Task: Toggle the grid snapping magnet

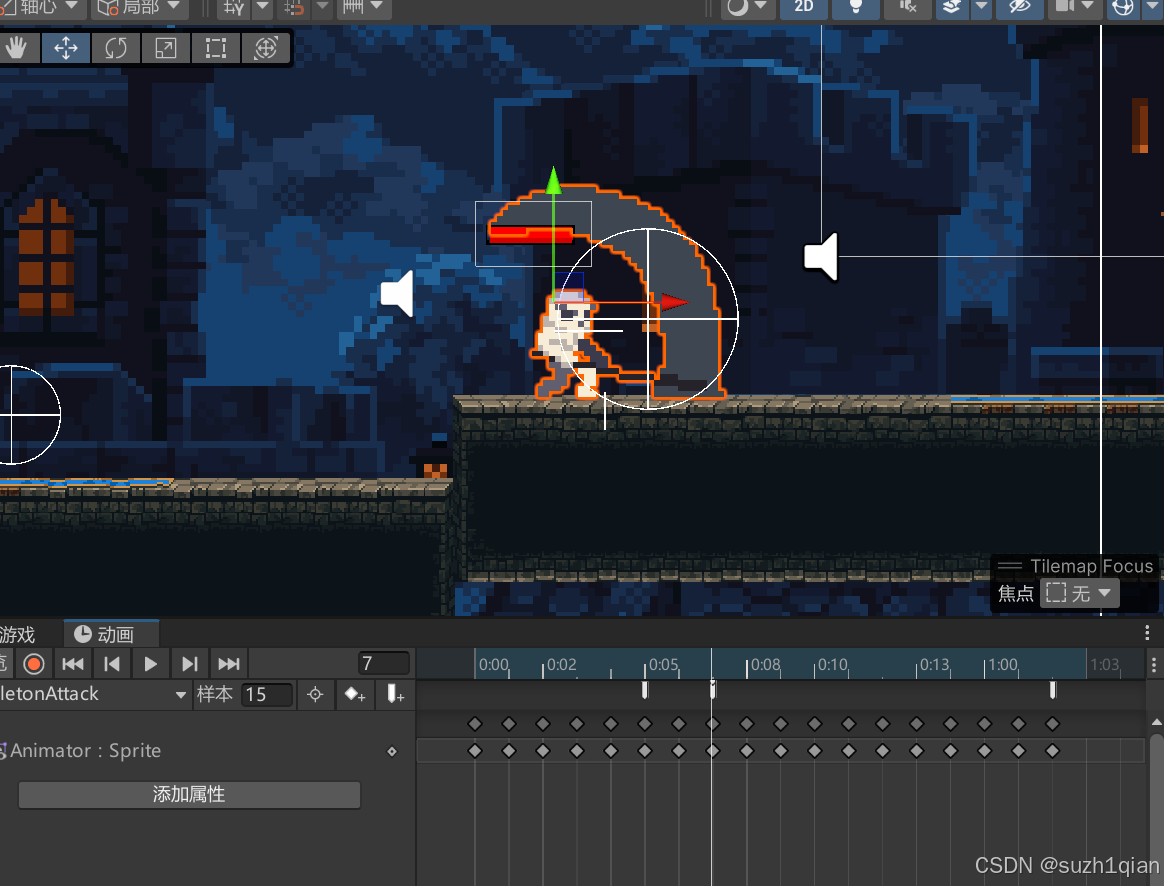Action: (x=294, y=7)
